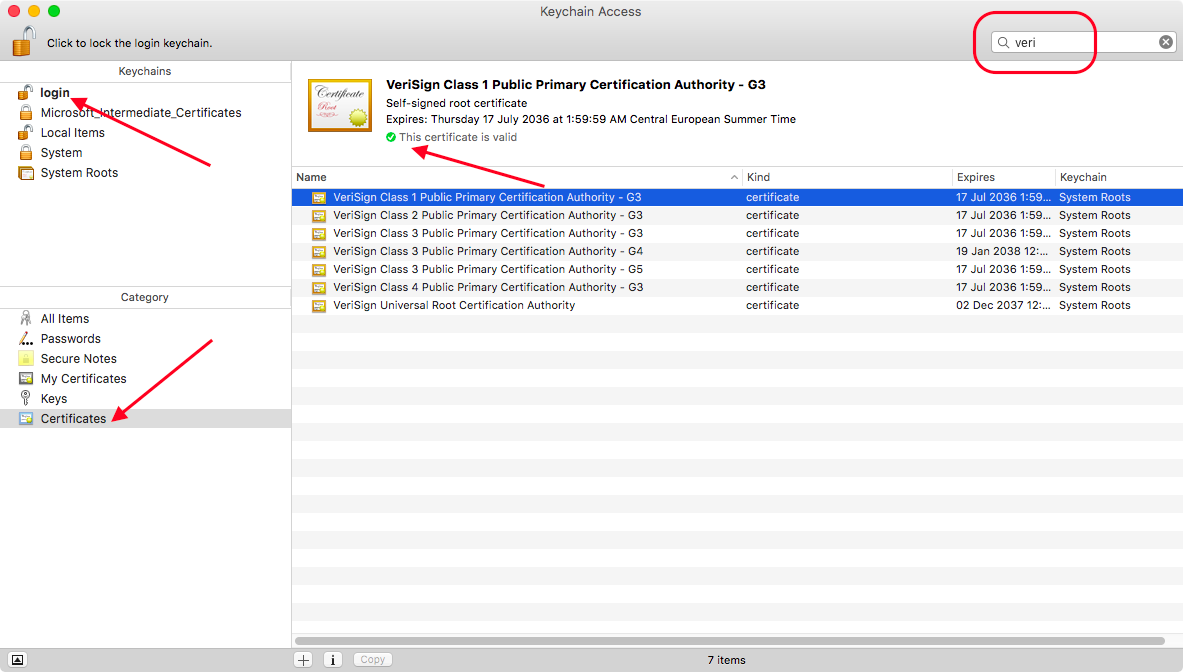This screenshot has width=1183, height=672.
Task: Click the certificate icon of the VeriSign Class 3 G4 row
Action: 319,252
